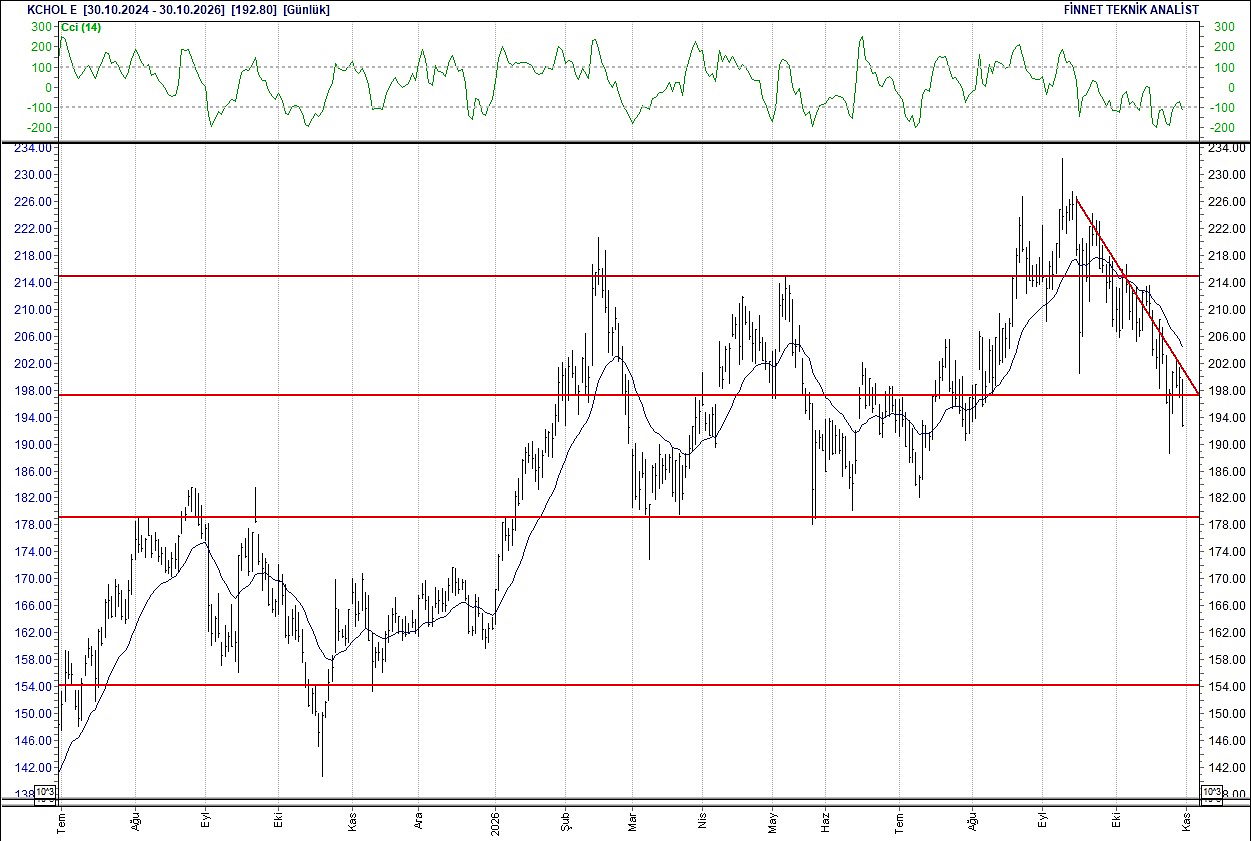Select the date range 30.10.2024 - 30.10.2026 label
The image size is (1251, 841).
coord(155,9)
